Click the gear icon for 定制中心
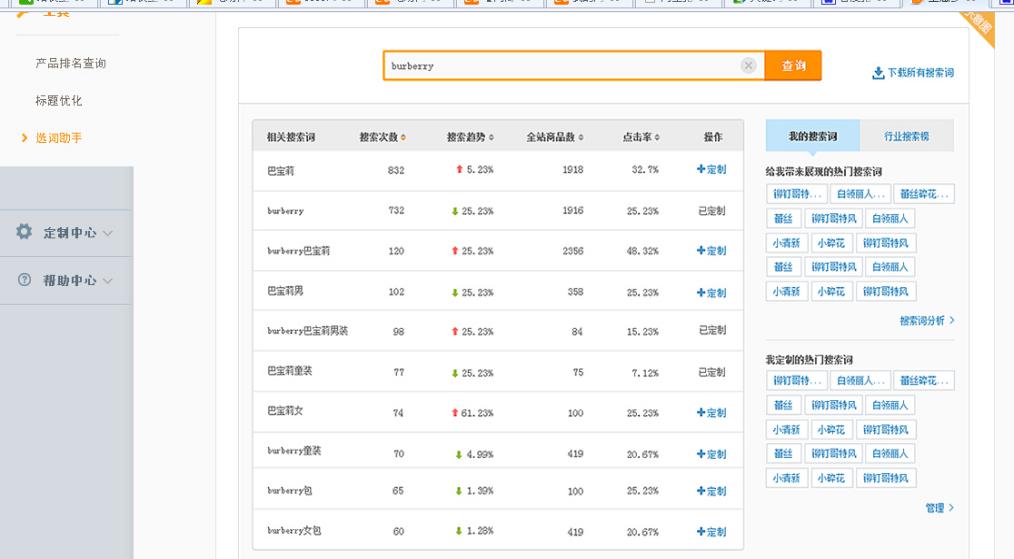This screenshot has width=1014, height=559. click(x=26, y=232)
